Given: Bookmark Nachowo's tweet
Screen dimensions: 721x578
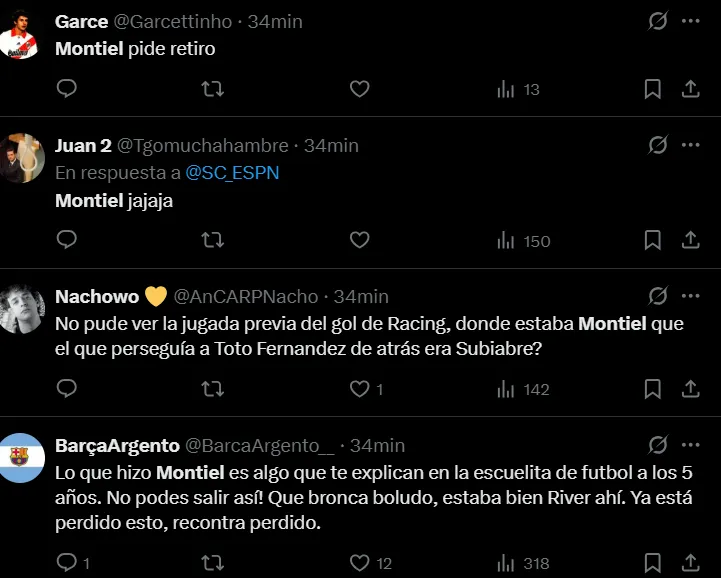Looking at the screenshot, I should pos(652,388).
